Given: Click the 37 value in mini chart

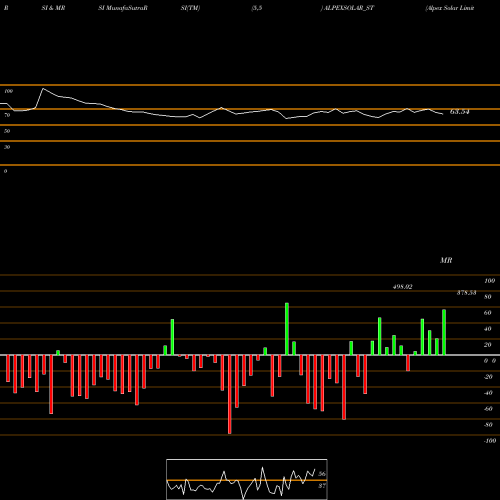Looking at the screenshot, I should [322, 486].
